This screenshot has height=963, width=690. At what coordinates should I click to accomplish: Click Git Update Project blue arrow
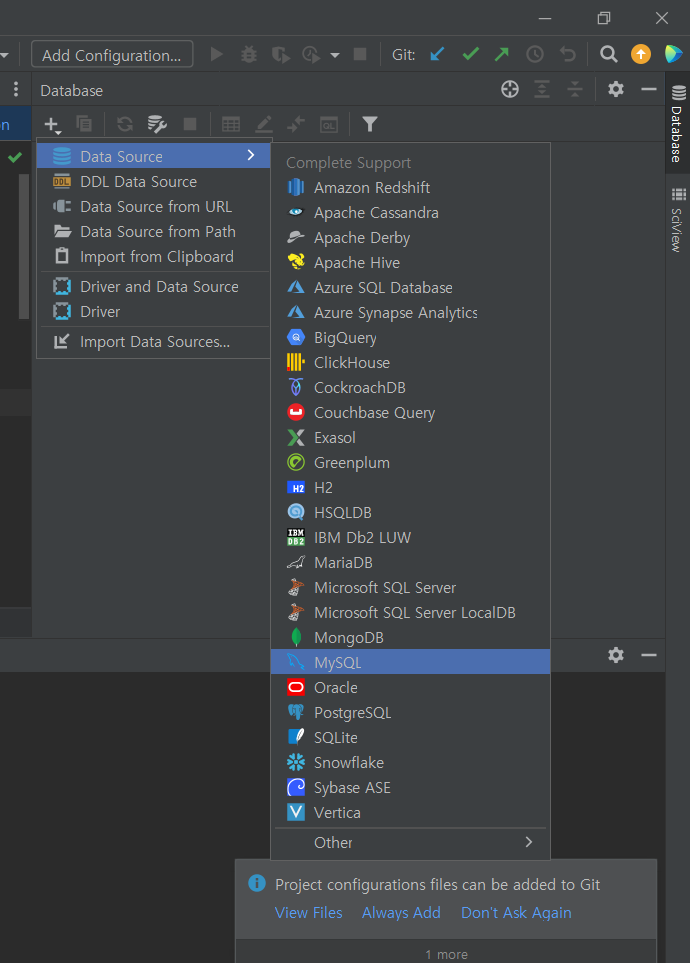click(x=437, y=55)
